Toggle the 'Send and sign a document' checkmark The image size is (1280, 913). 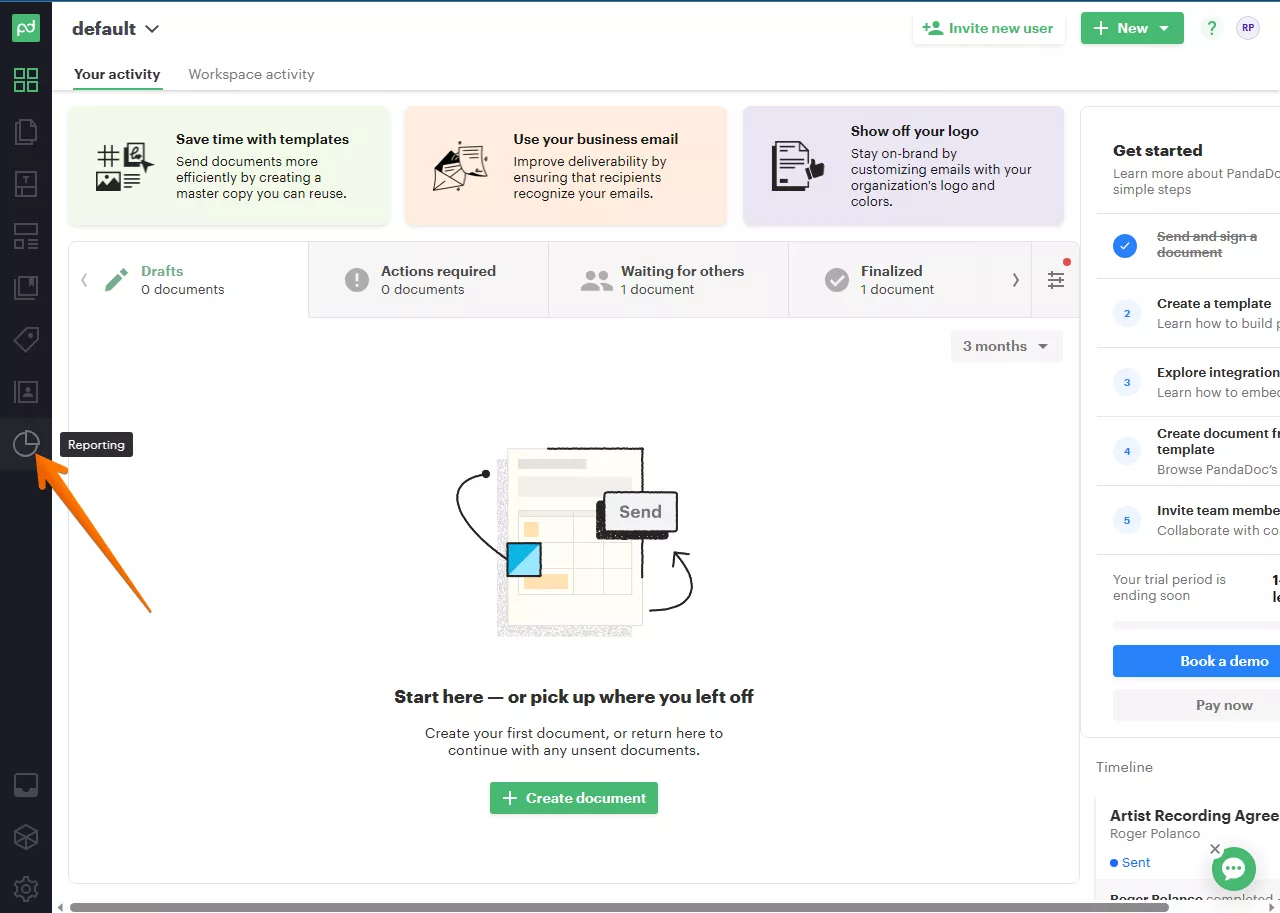(x=1126, y=245)
